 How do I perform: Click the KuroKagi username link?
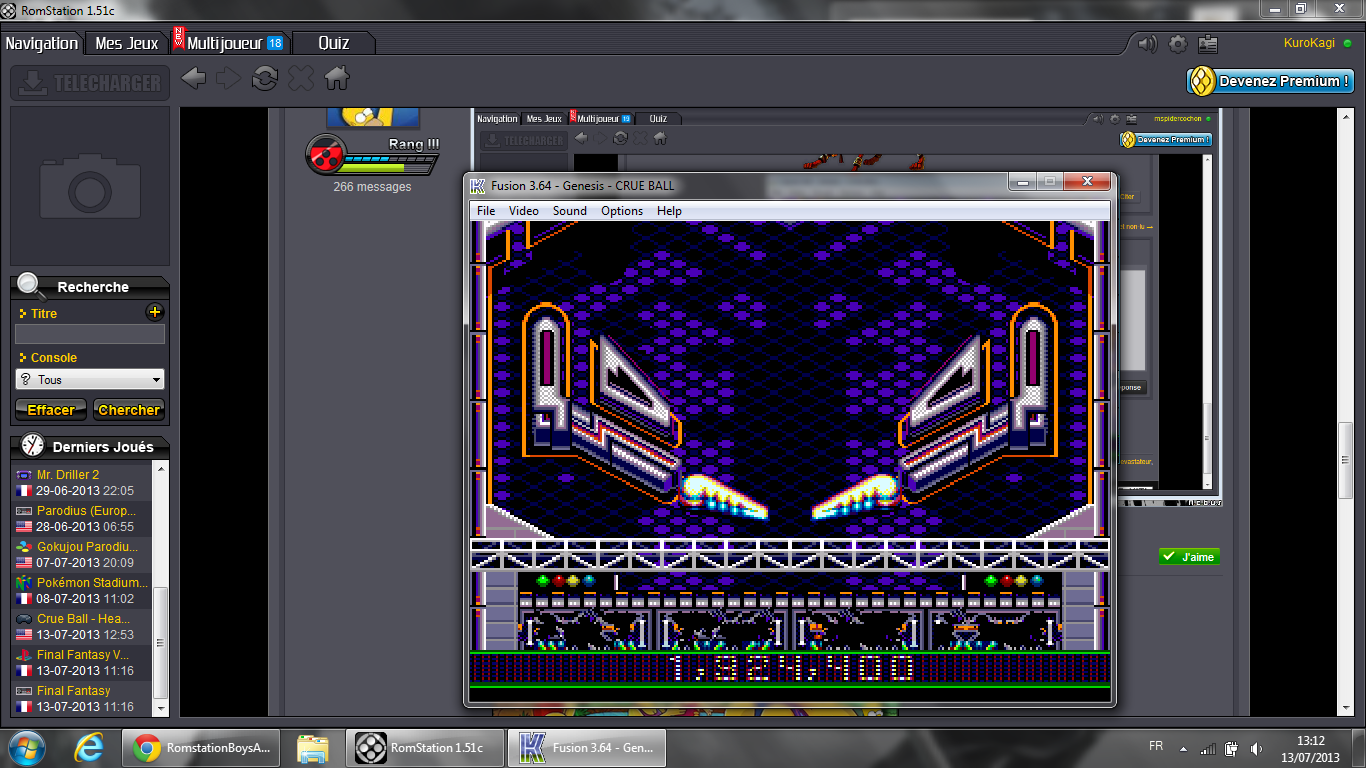(x=1309, y=42)
